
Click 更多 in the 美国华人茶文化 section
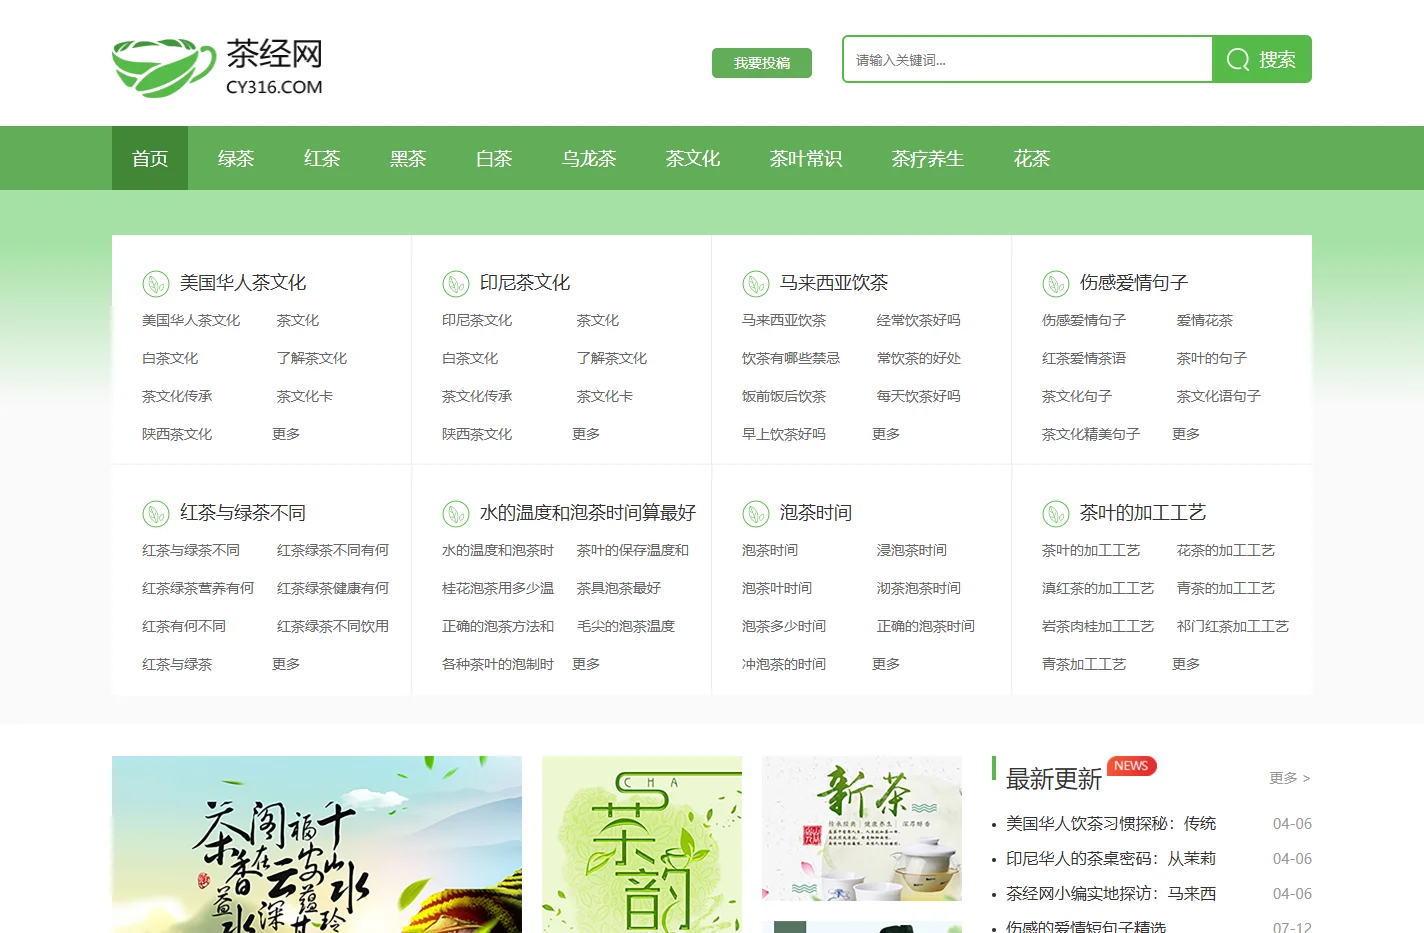[286, 434]
